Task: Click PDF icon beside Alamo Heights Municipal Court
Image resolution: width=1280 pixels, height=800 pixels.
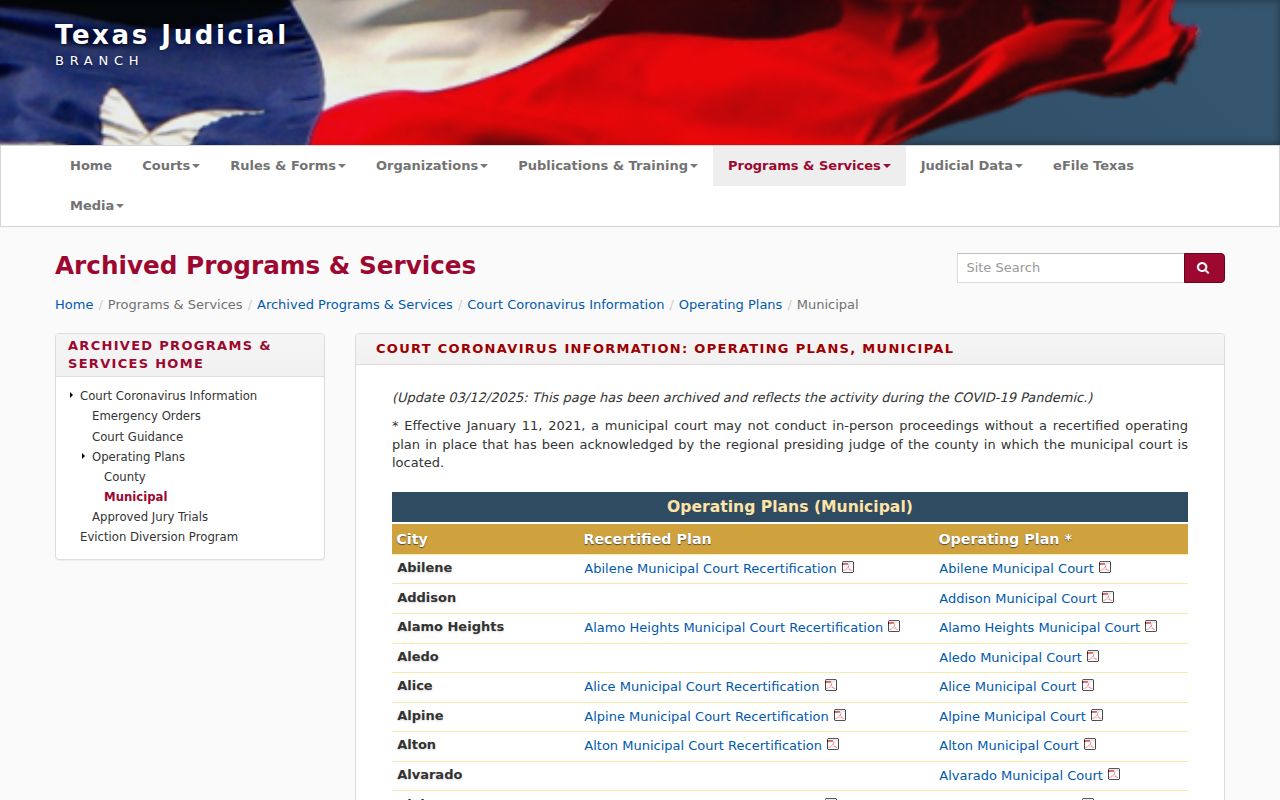Action: [x=1151, y=626]
